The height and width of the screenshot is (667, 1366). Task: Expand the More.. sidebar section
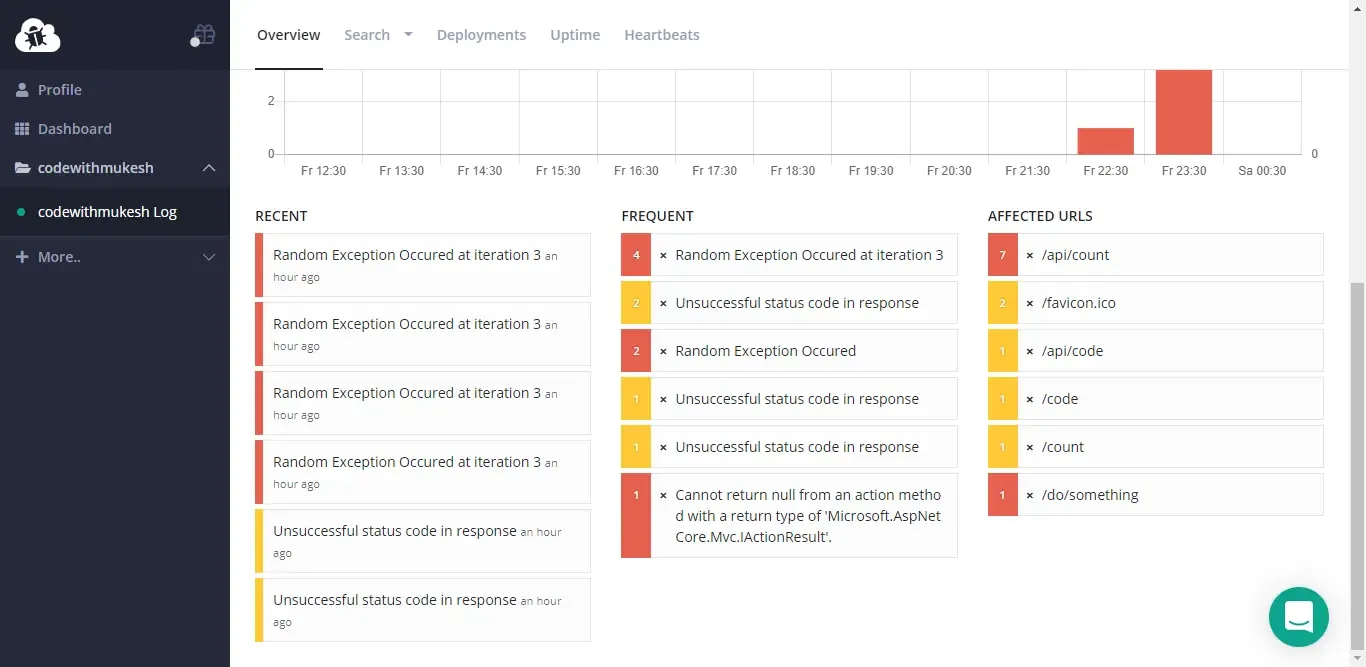tap(209, 257)
